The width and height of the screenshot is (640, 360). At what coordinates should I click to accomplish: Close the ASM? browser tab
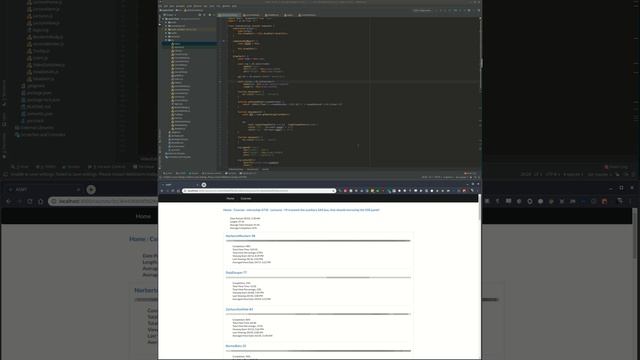197,185
